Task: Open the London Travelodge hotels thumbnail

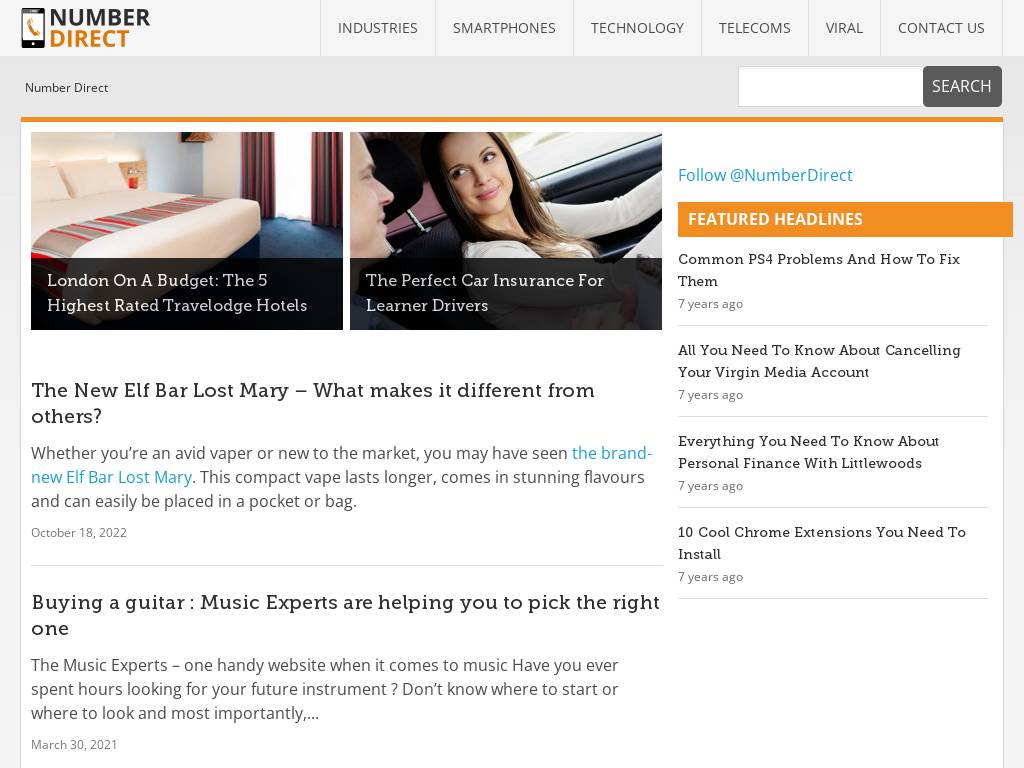Action: pos(187,231)
